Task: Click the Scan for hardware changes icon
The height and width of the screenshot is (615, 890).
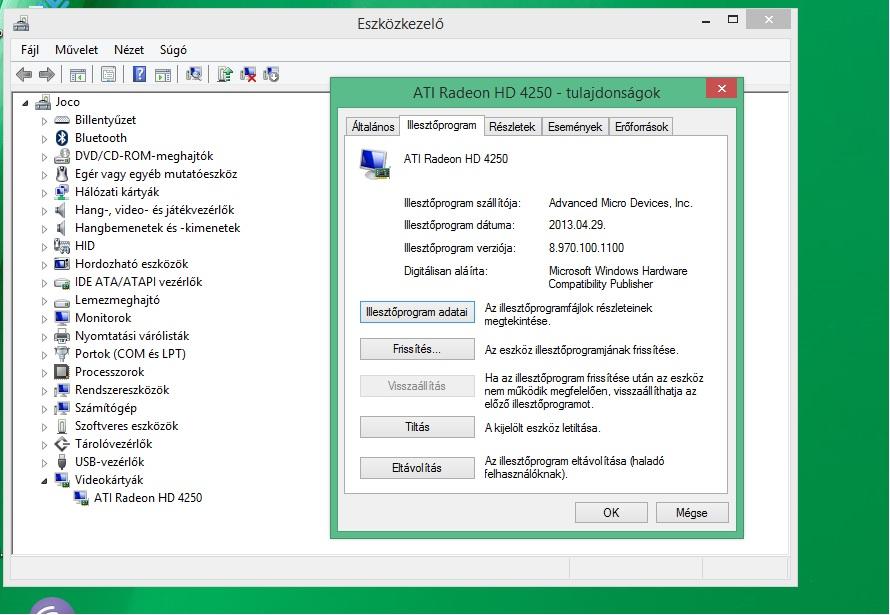Action: pyautogui.click(x=194, y=74)
